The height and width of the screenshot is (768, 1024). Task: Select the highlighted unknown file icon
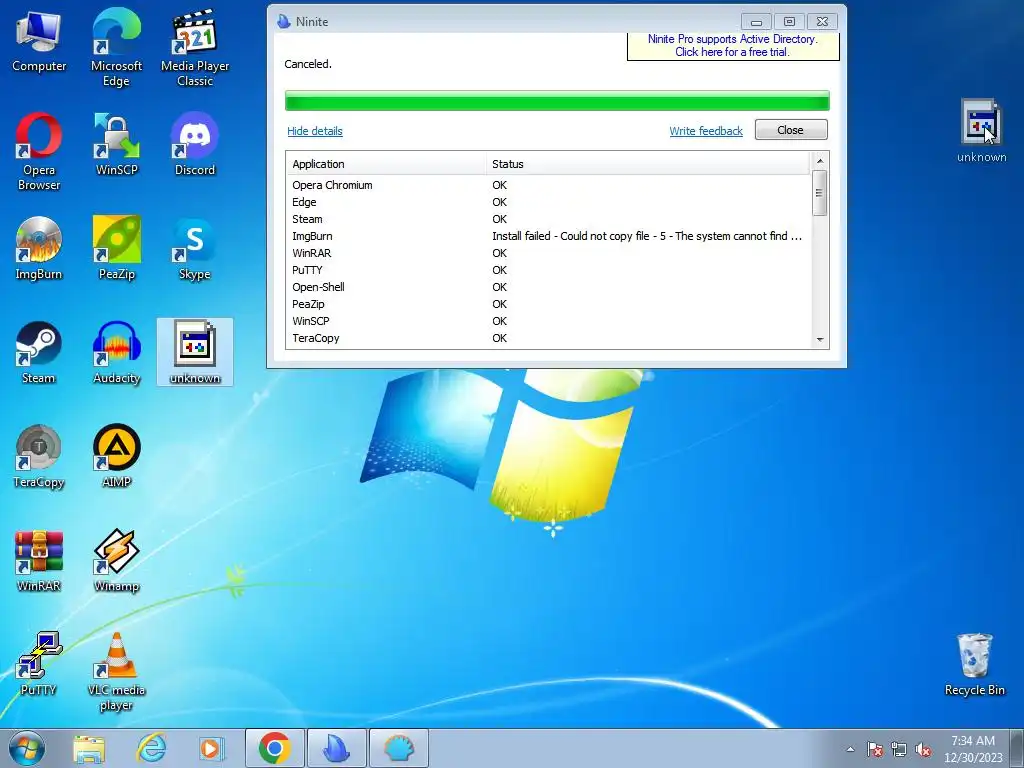[x=195, y=352]
